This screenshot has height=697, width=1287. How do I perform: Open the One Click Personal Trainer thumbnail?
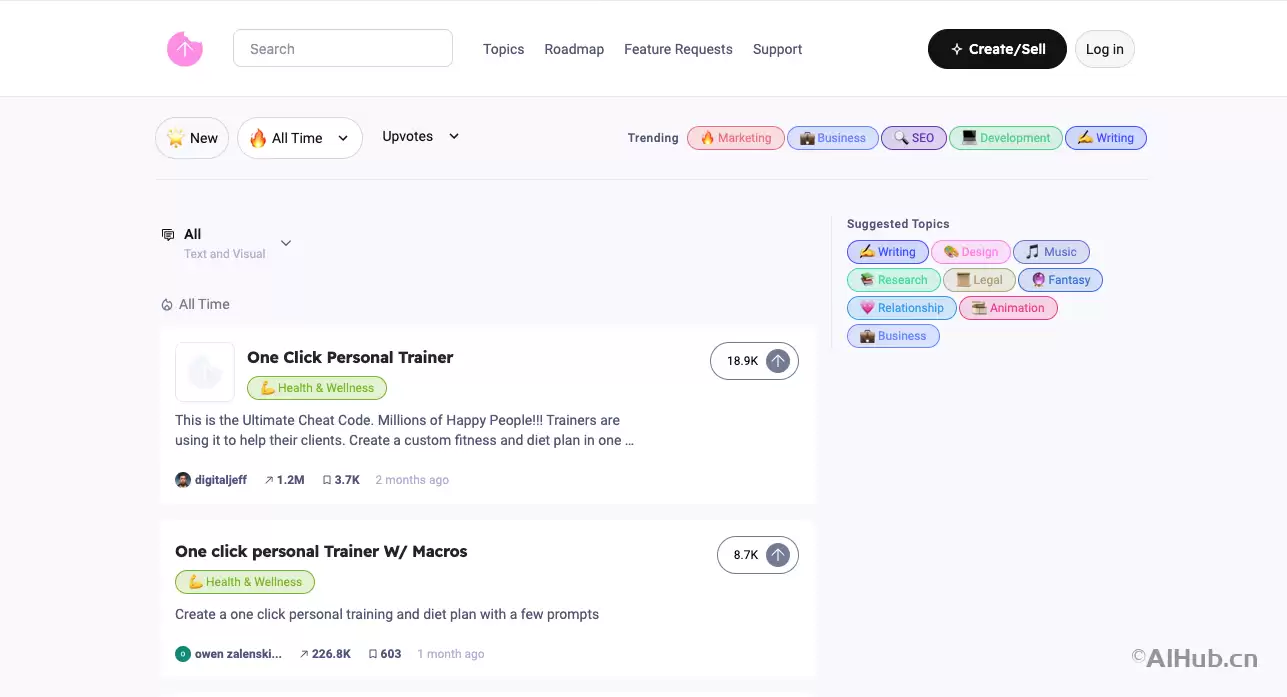(205, 372)
